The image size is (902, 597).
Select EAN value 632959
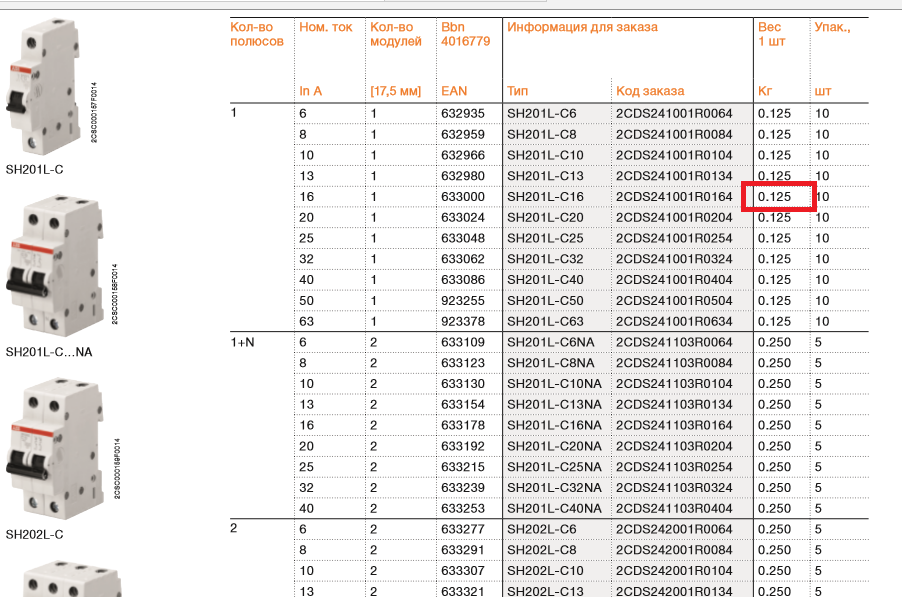coord(463,135)
